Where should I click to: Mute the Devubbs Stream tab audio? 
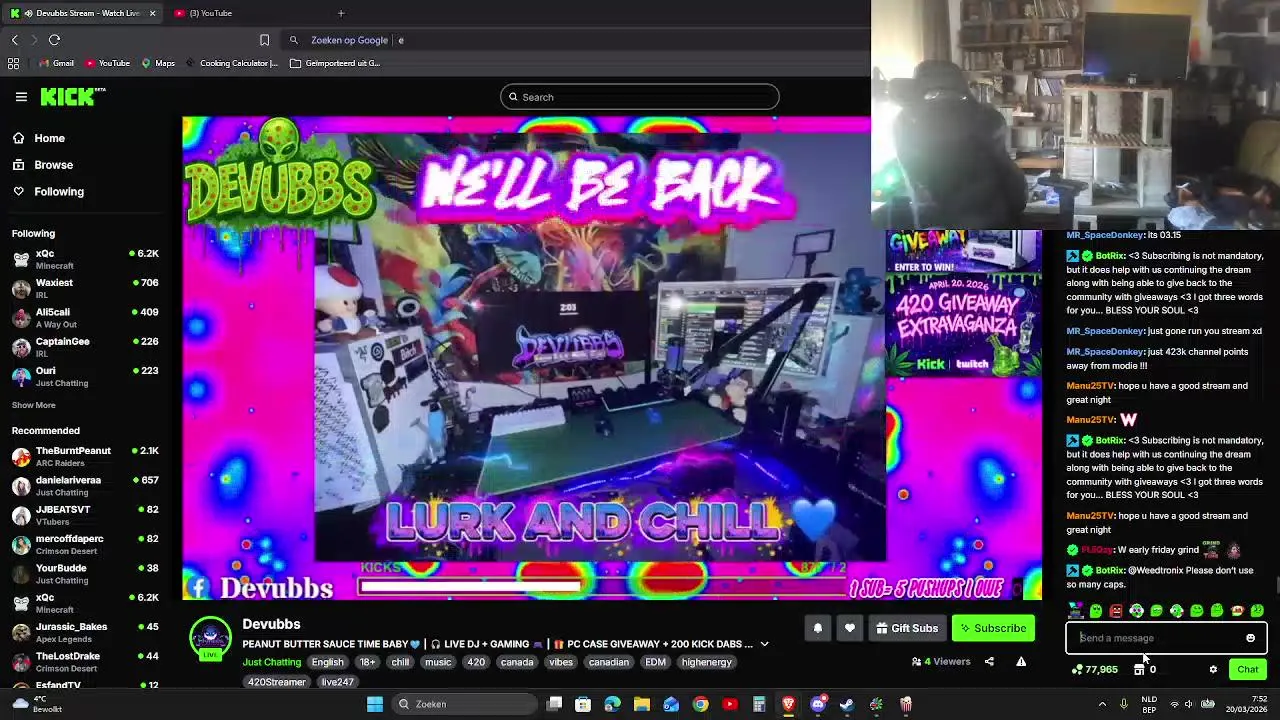coord(27,13)
